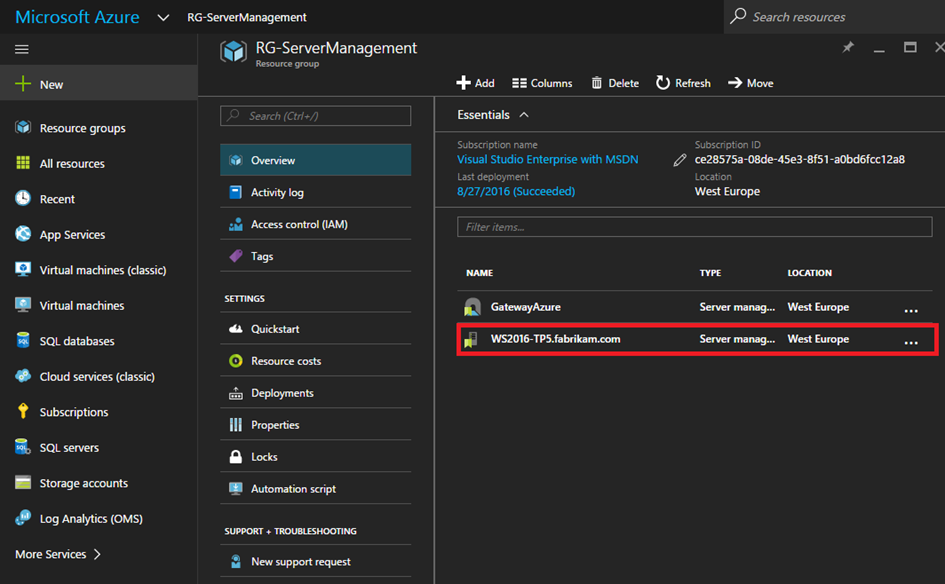Open Properties settings item
This screenshot has height=584, width=945.
[x=315, y=424]
